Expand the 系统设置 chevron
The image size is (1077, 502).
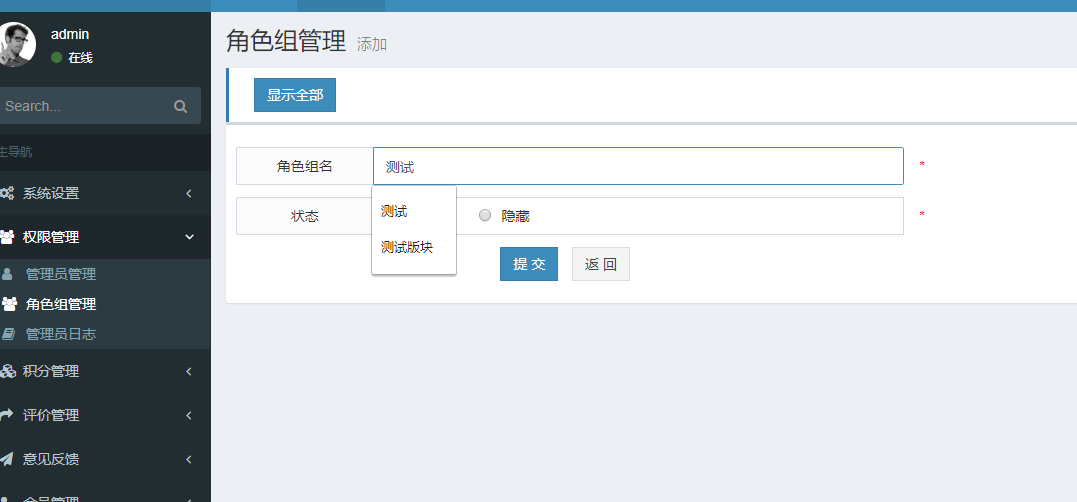pos(188,194)
